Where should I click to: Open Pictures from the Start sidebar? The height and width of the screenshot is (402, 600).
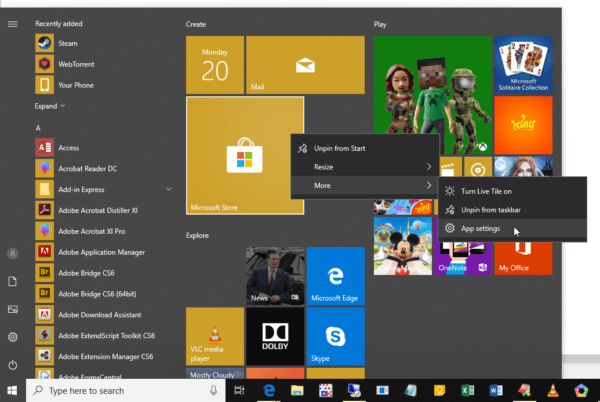click(13, 309)
